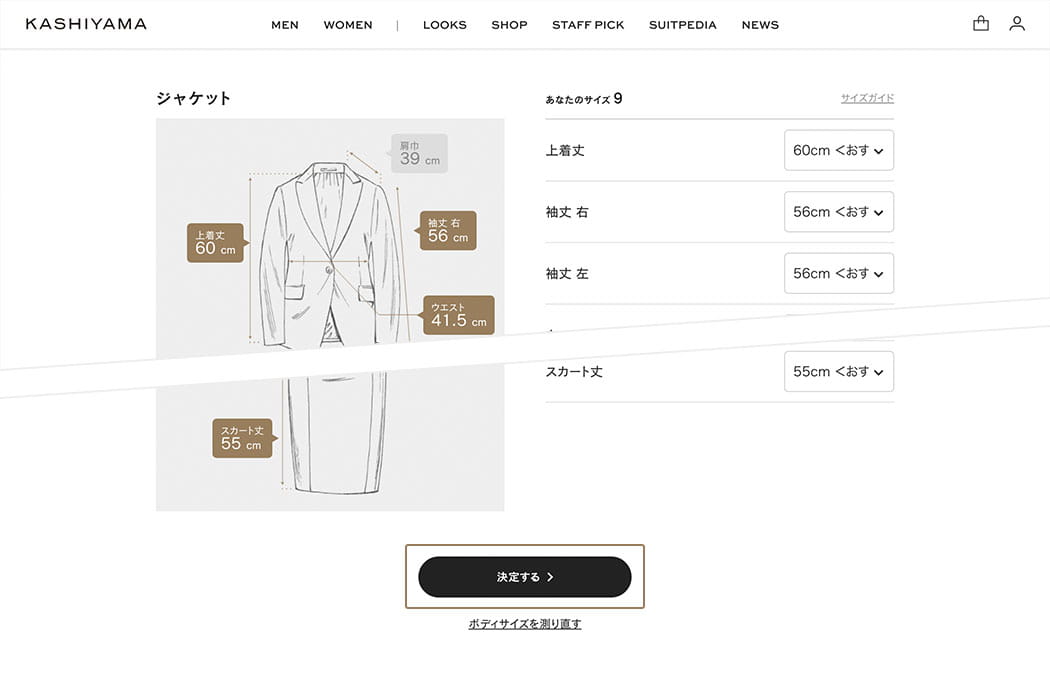Open the MEN menu
Image resolution: width=1050 pixels, height=700 pixels.
click(285, 25)
